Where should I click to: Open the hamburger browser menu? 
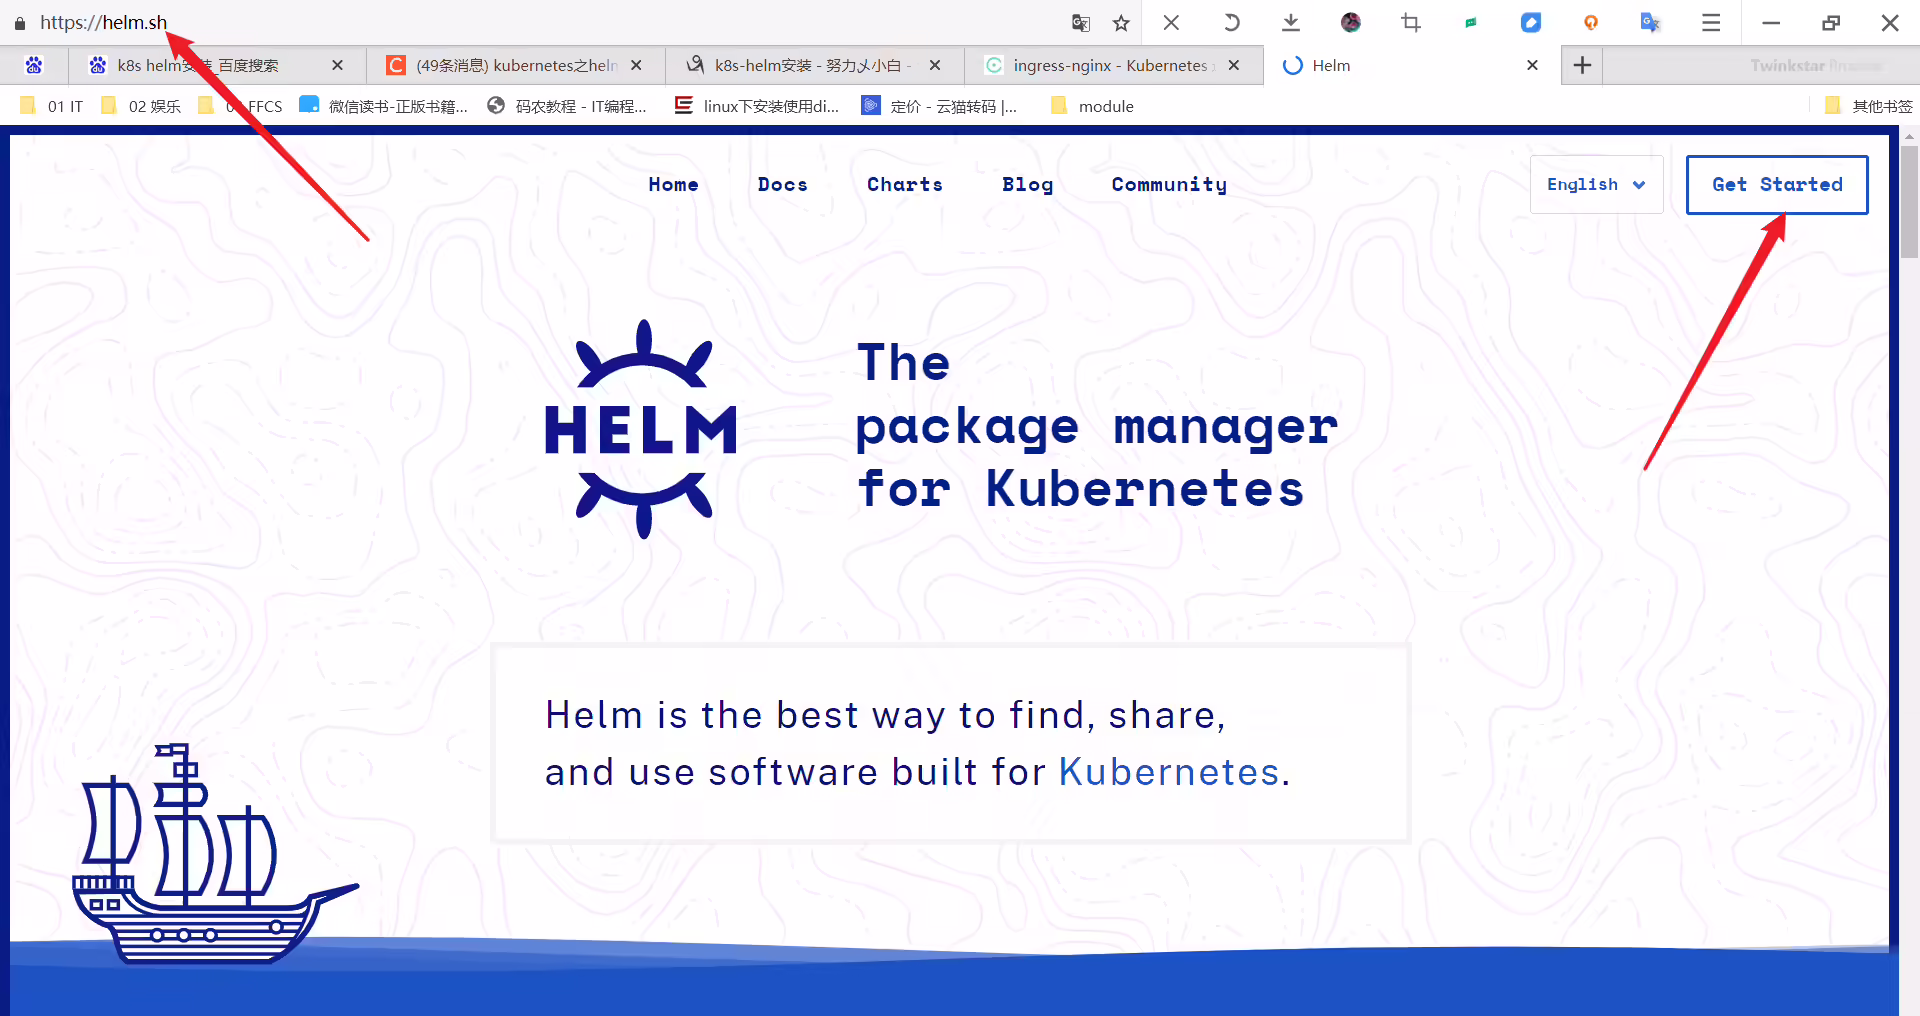[x=1711, y=23]
